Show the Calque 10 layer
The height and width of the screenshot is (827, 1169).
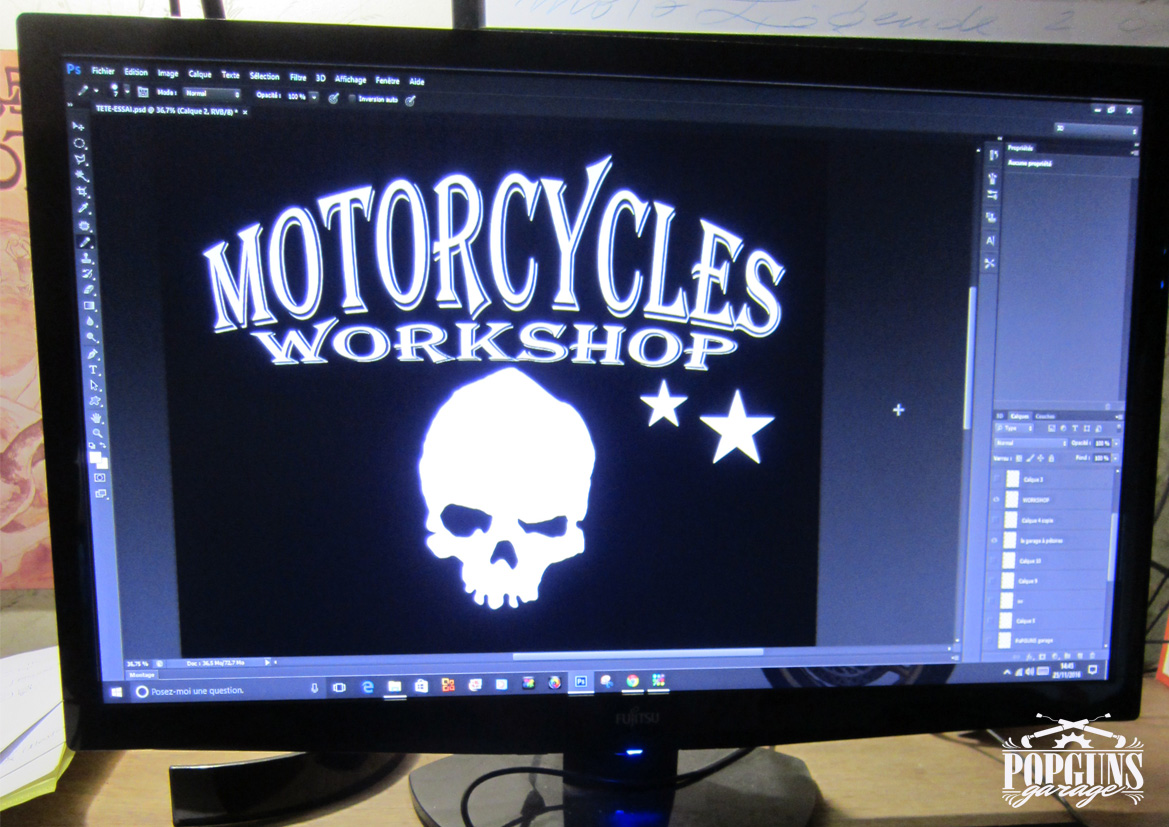point(992,562)
